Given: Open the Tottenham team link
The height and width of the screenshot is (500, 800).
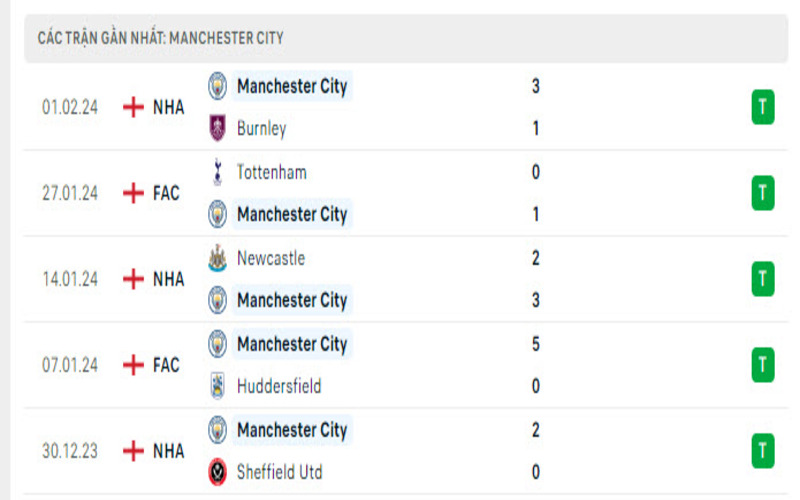Looking at the screenshot, I should click(x=271, y=172).
